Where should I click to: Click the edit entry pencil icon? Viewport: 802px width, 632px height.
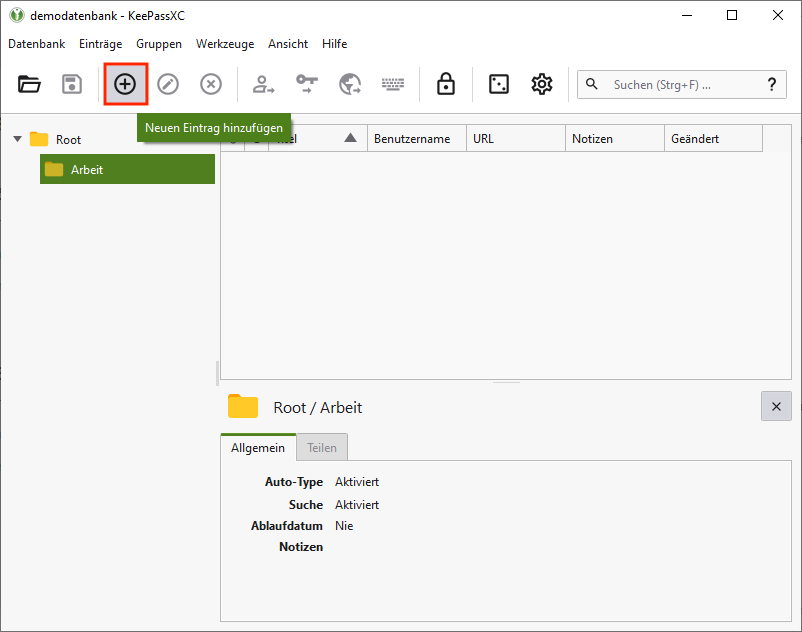[168, 85]
